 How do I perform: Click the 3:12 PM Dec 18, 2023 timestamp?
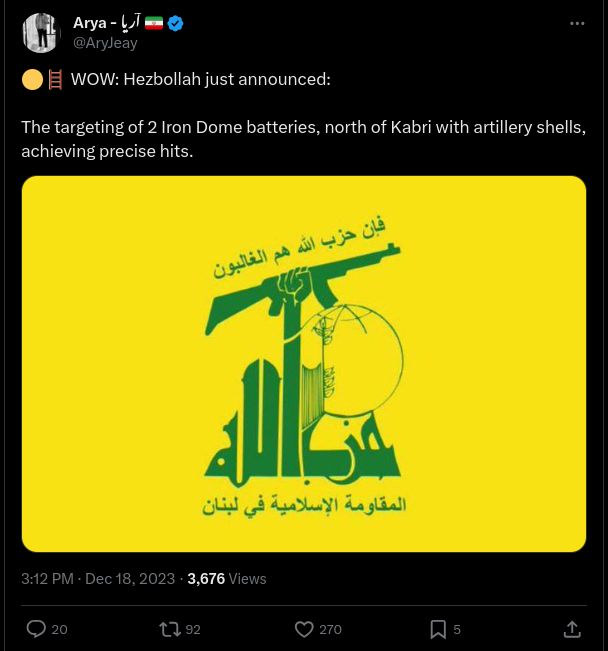click(98, 578)
